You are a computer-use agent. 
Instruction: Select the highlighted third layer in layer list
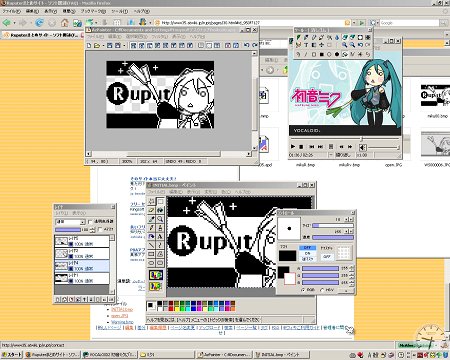click(82, 266)
